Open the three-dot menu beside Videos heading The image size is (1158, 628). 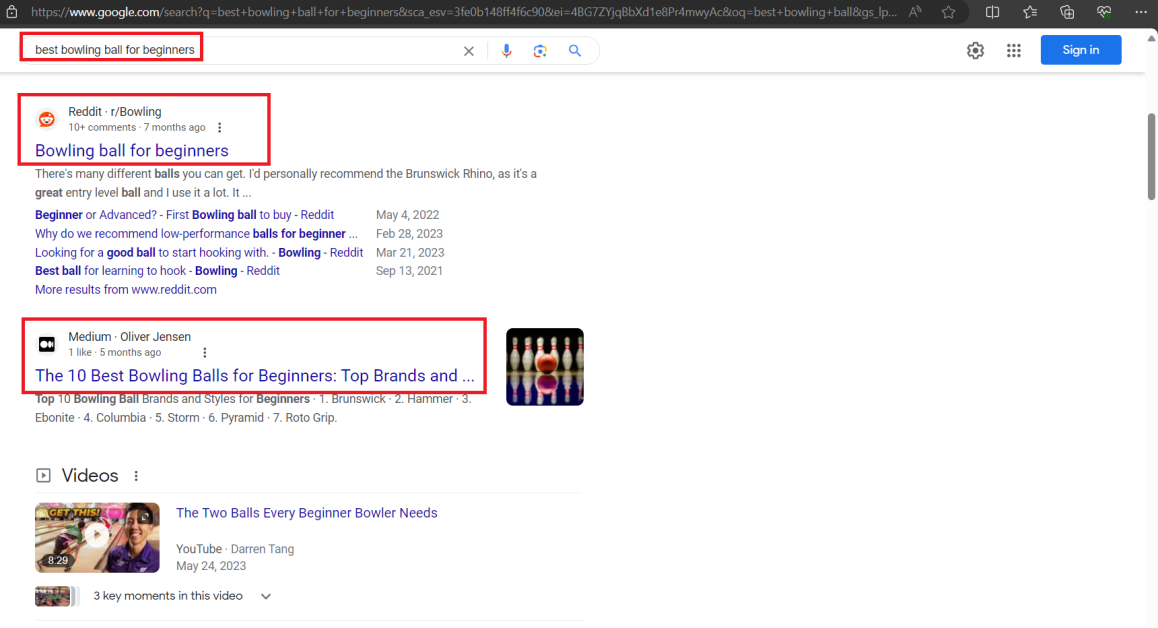136,476
